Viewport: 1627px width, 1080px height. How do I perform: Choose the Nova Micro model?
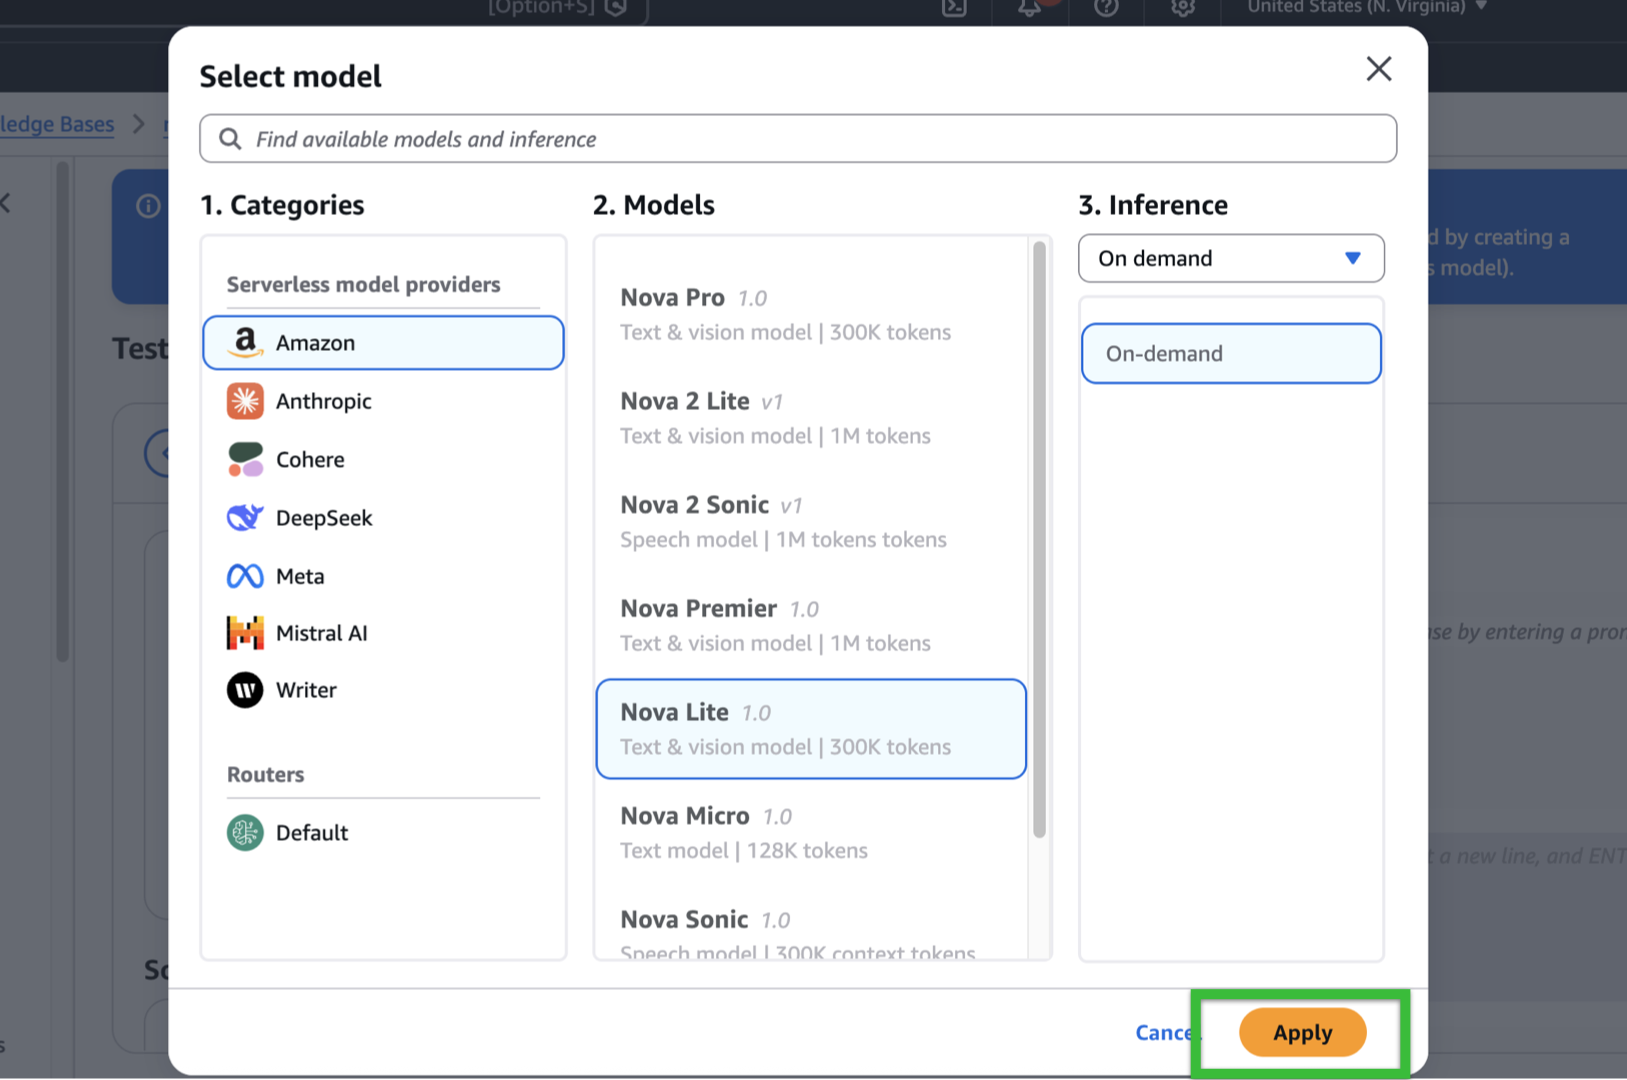pyautogui.click(x=810, y=832)
